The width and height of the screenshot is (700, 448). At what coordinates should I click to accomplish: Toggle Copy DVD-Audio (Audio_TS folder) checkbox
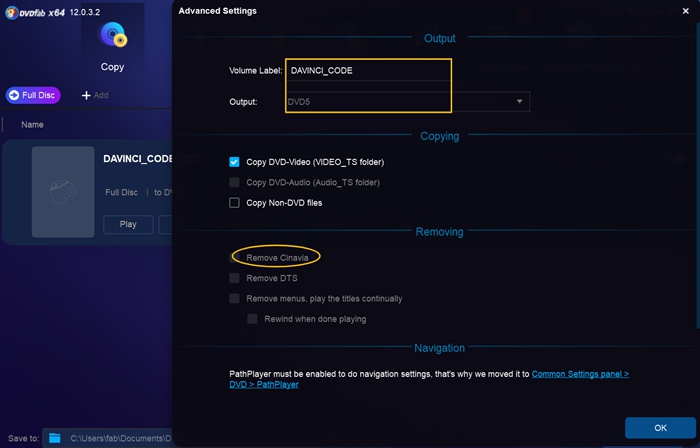234,183
